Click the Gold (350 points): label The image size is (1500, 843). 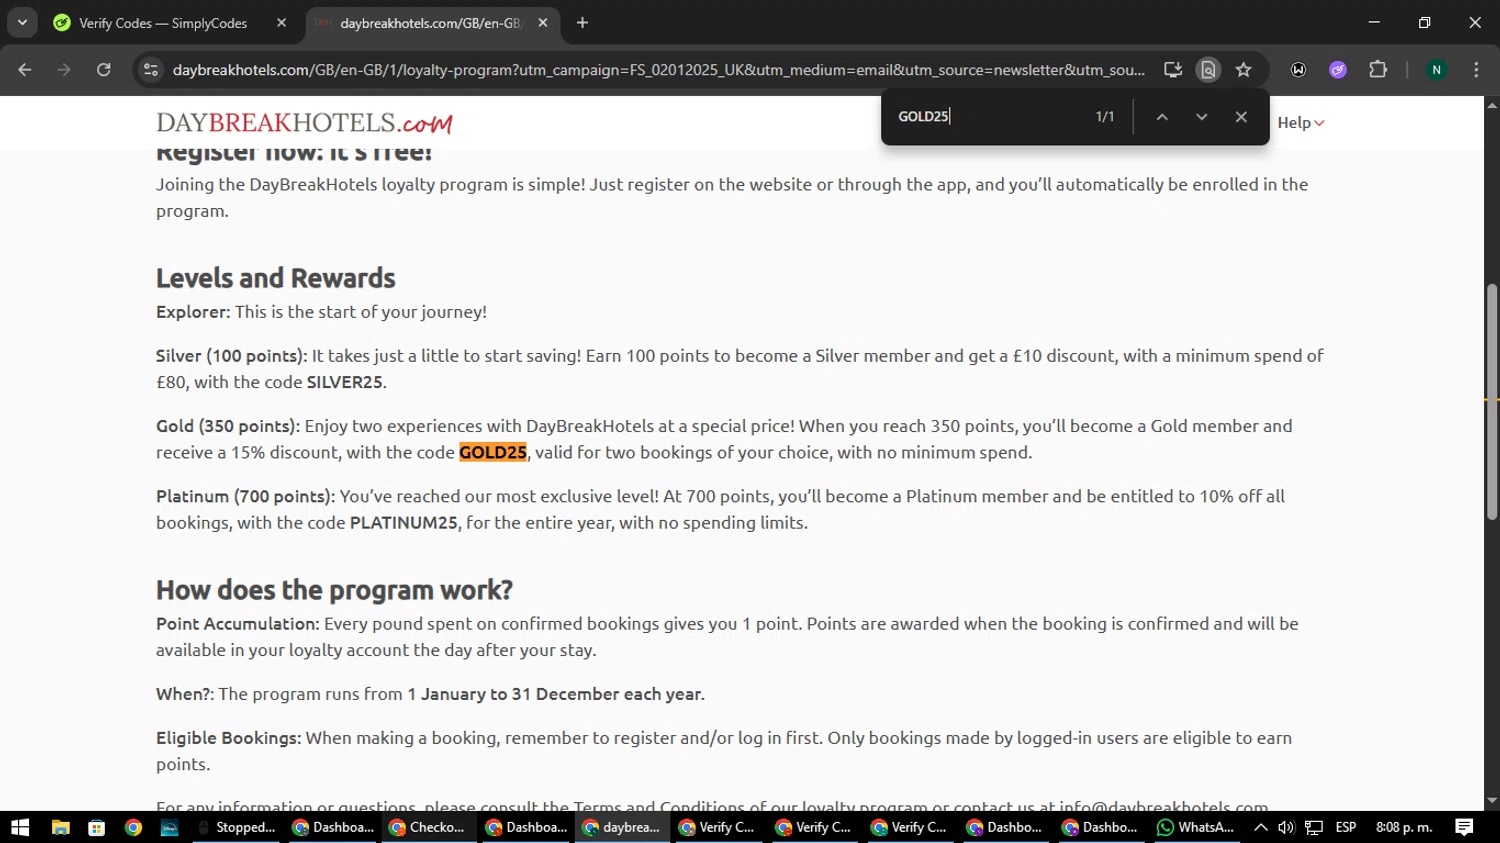[228, 426]
